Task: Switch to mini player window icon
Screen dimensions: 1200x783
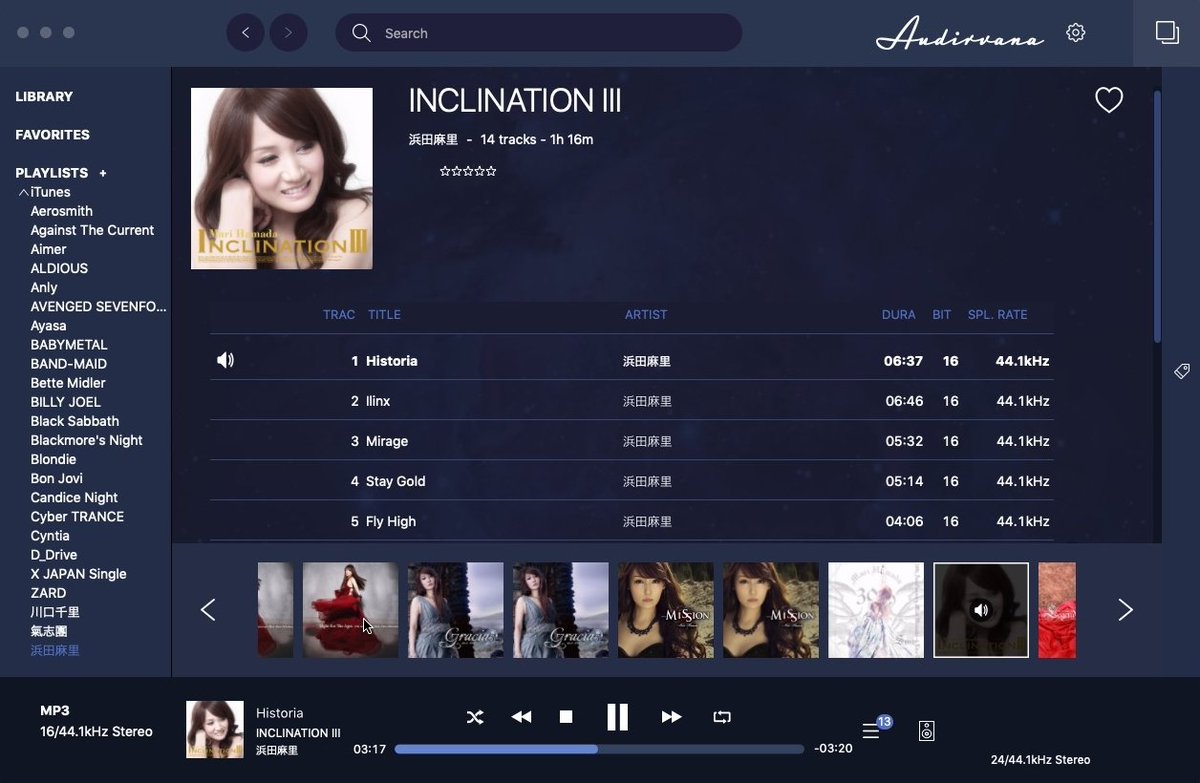Action: pos(1167,33)
